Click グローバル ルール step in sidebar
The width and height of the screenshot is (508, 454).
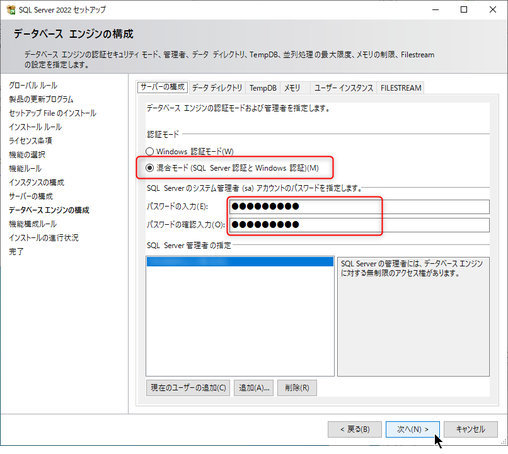[33, 85]
